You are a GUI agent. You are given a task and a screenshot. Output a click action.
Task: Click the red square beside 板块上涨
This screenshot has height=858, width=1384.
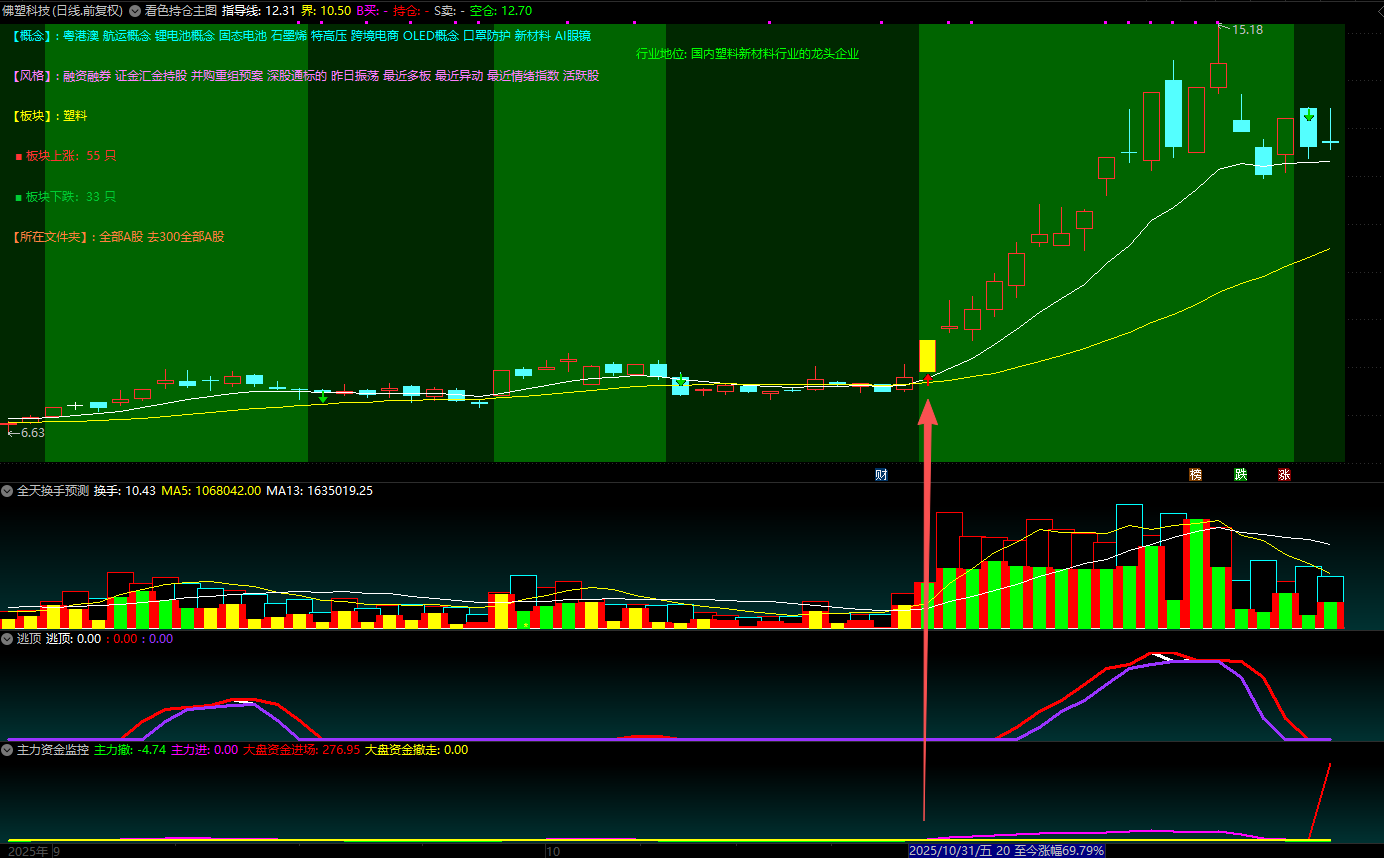[18, 157]
